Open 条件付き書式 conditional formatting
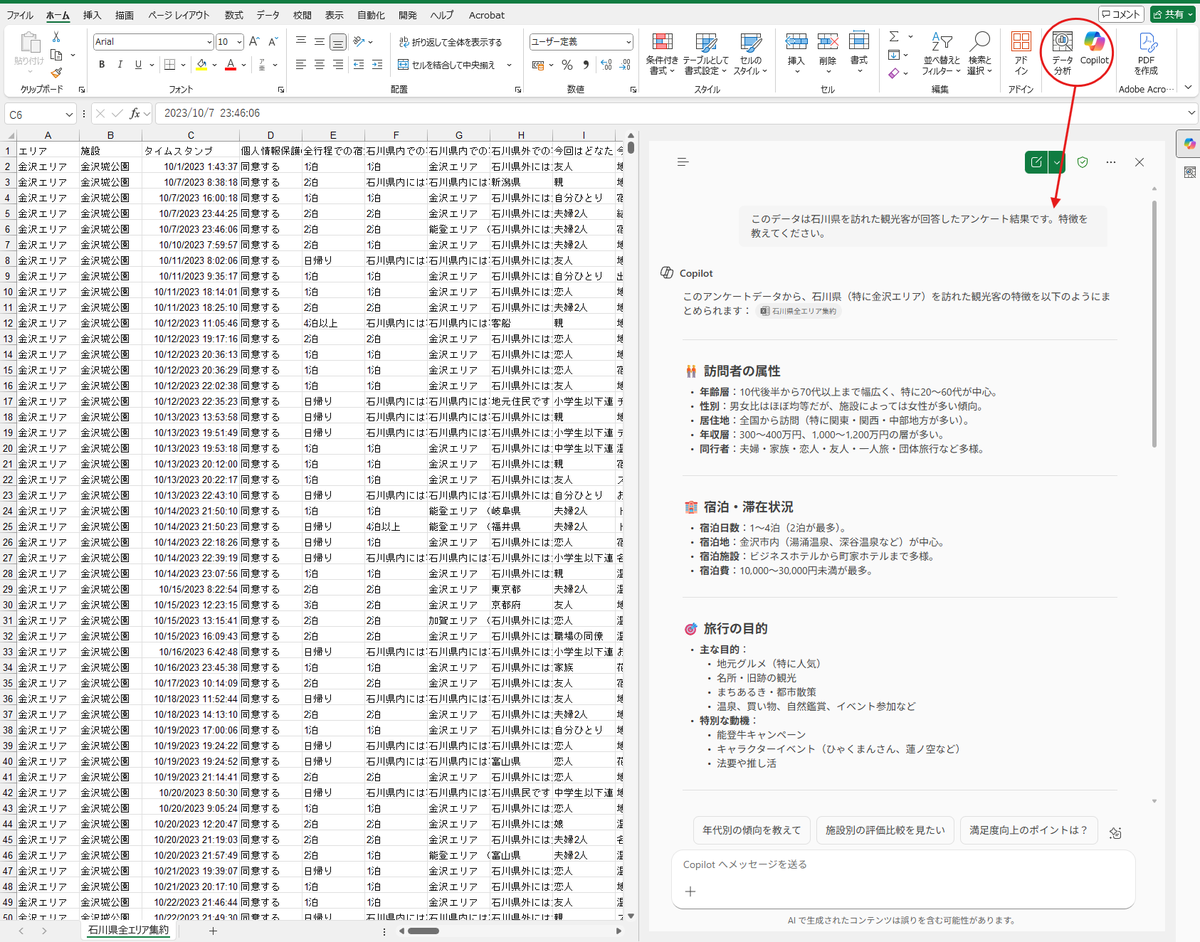The width and height of the screenshot is (1200, 942). 662,55
